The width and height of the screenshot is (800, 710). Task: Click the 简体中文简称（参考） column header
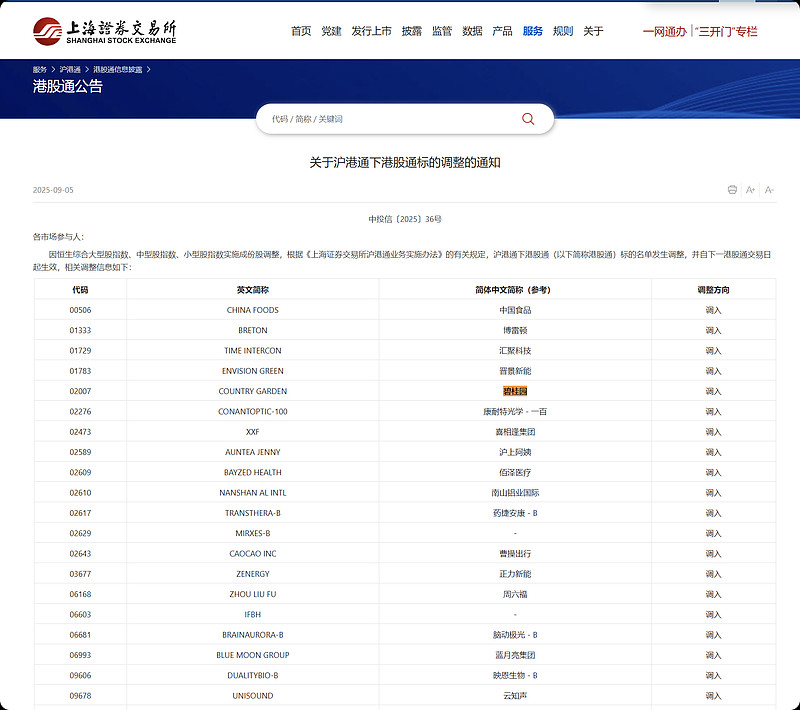pos(515,290)
